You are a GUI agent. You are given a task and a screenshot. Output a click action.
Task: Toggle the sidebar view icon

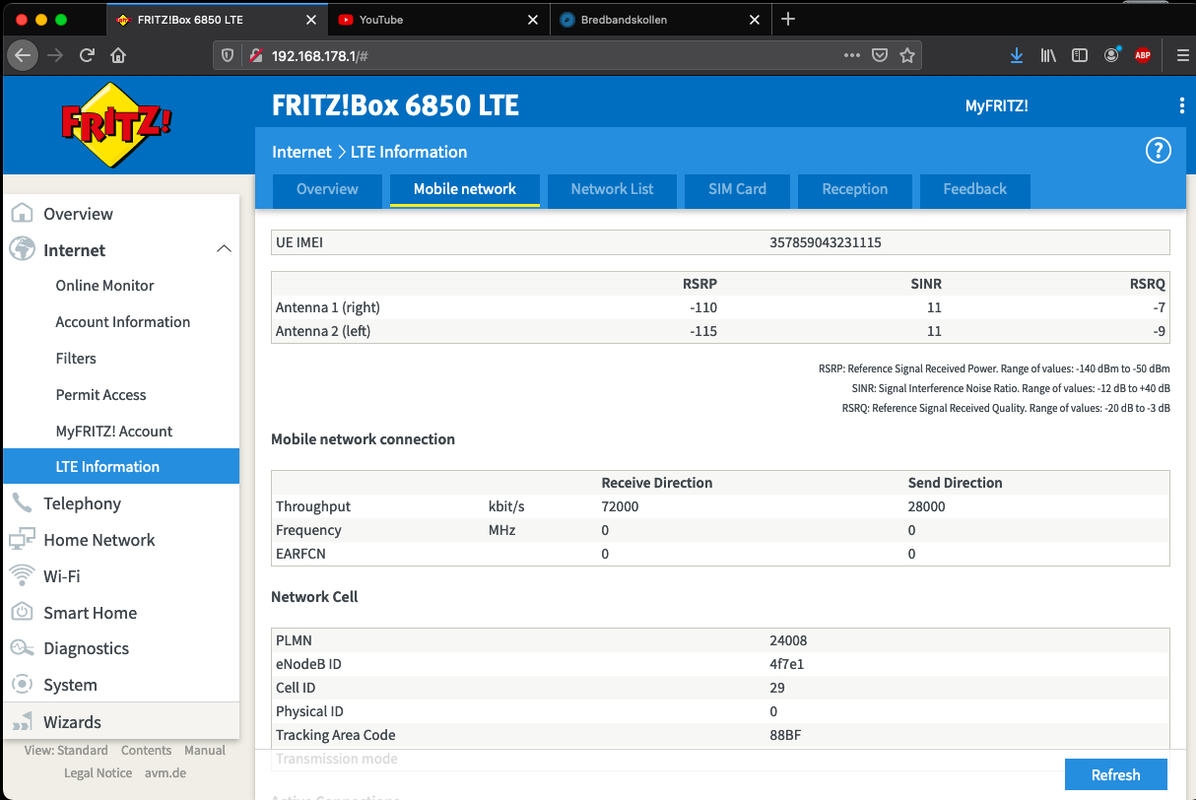(x=1079, y=55)
